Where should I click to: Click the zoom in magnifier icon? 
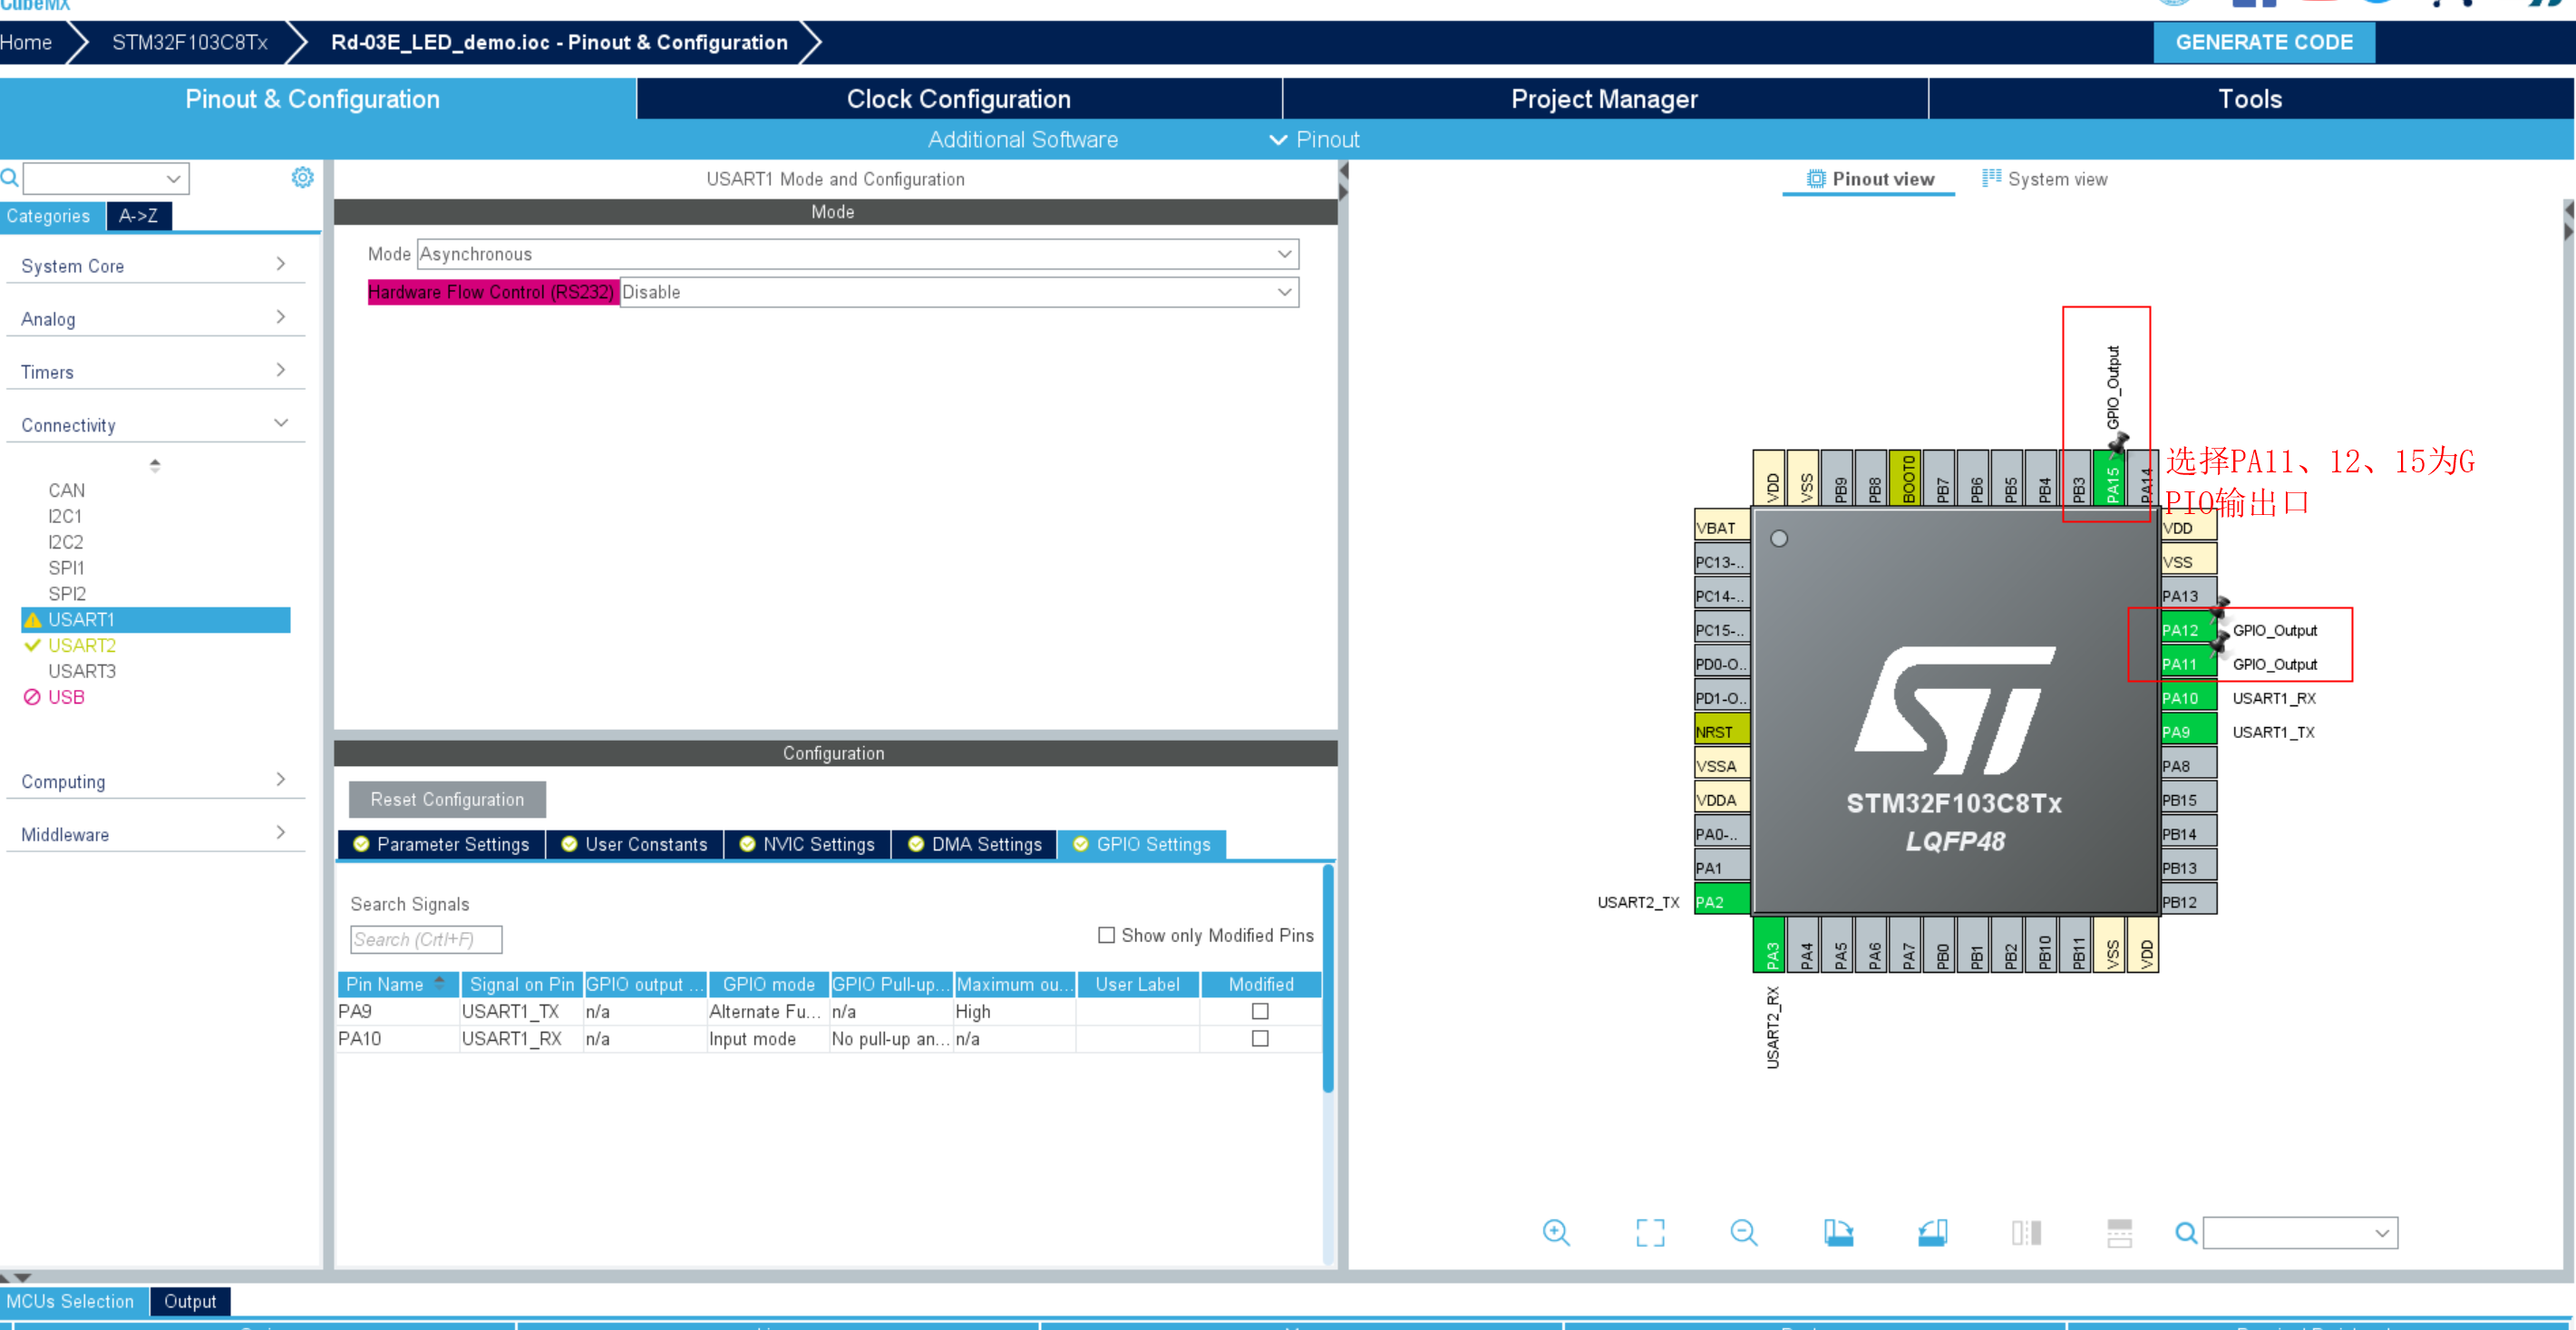[1556, 1232]
